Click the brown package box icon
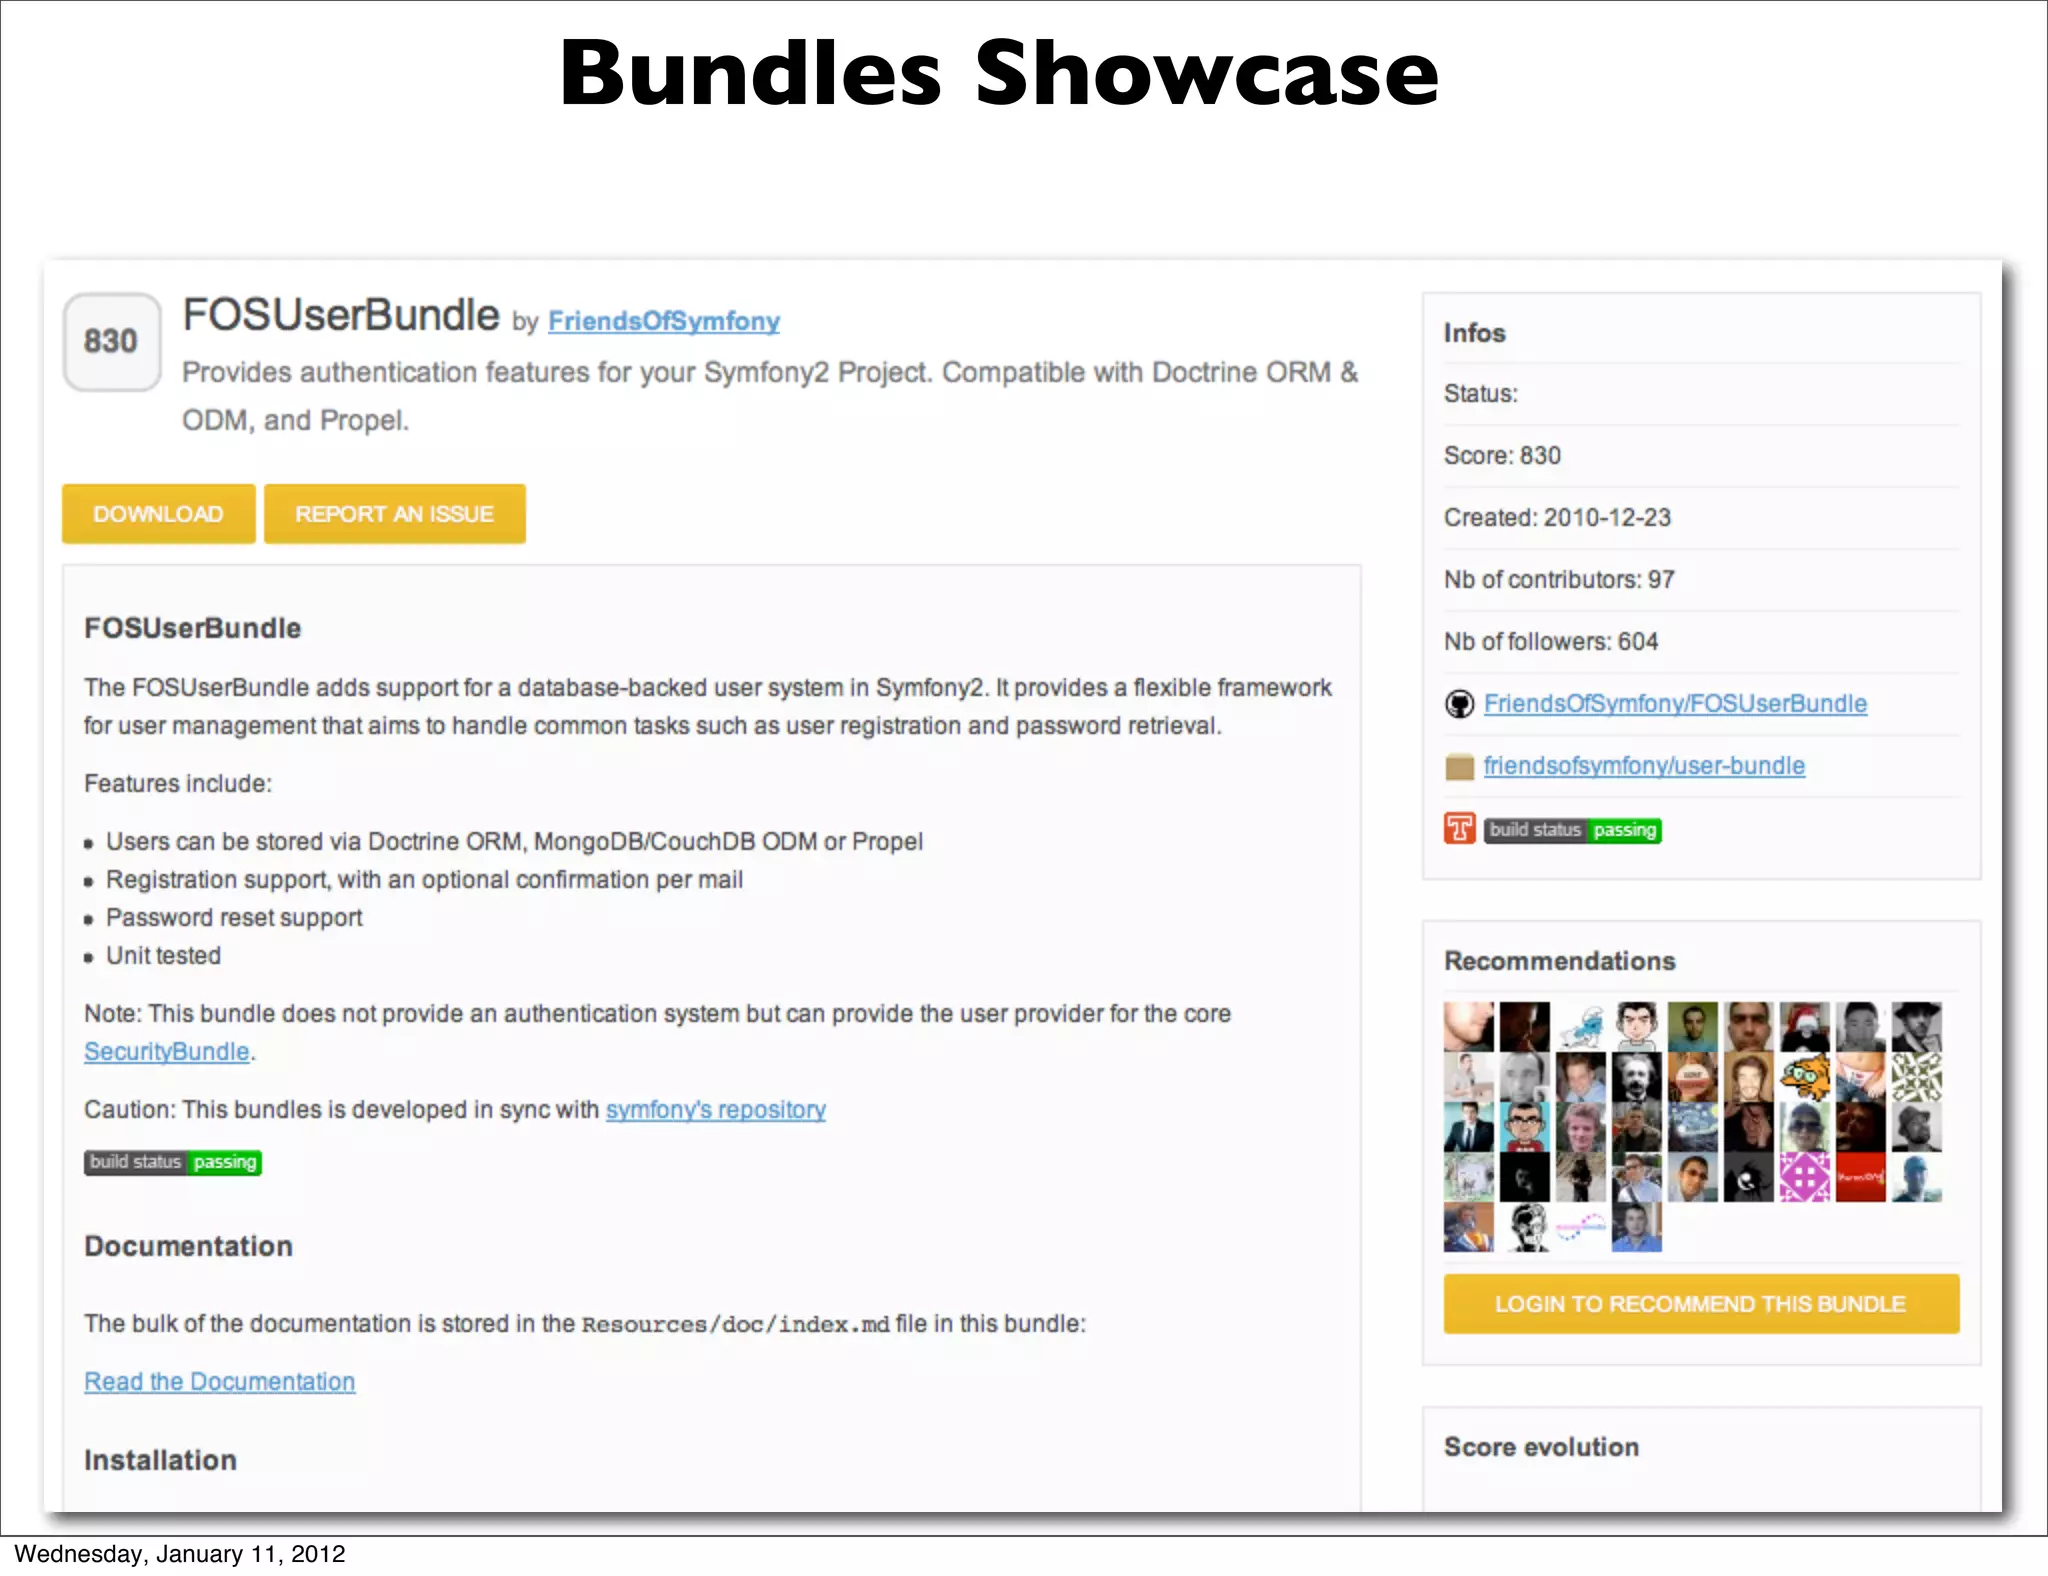The image size is (2048, 1576). pyautogui.click(x=1460, y=767)
